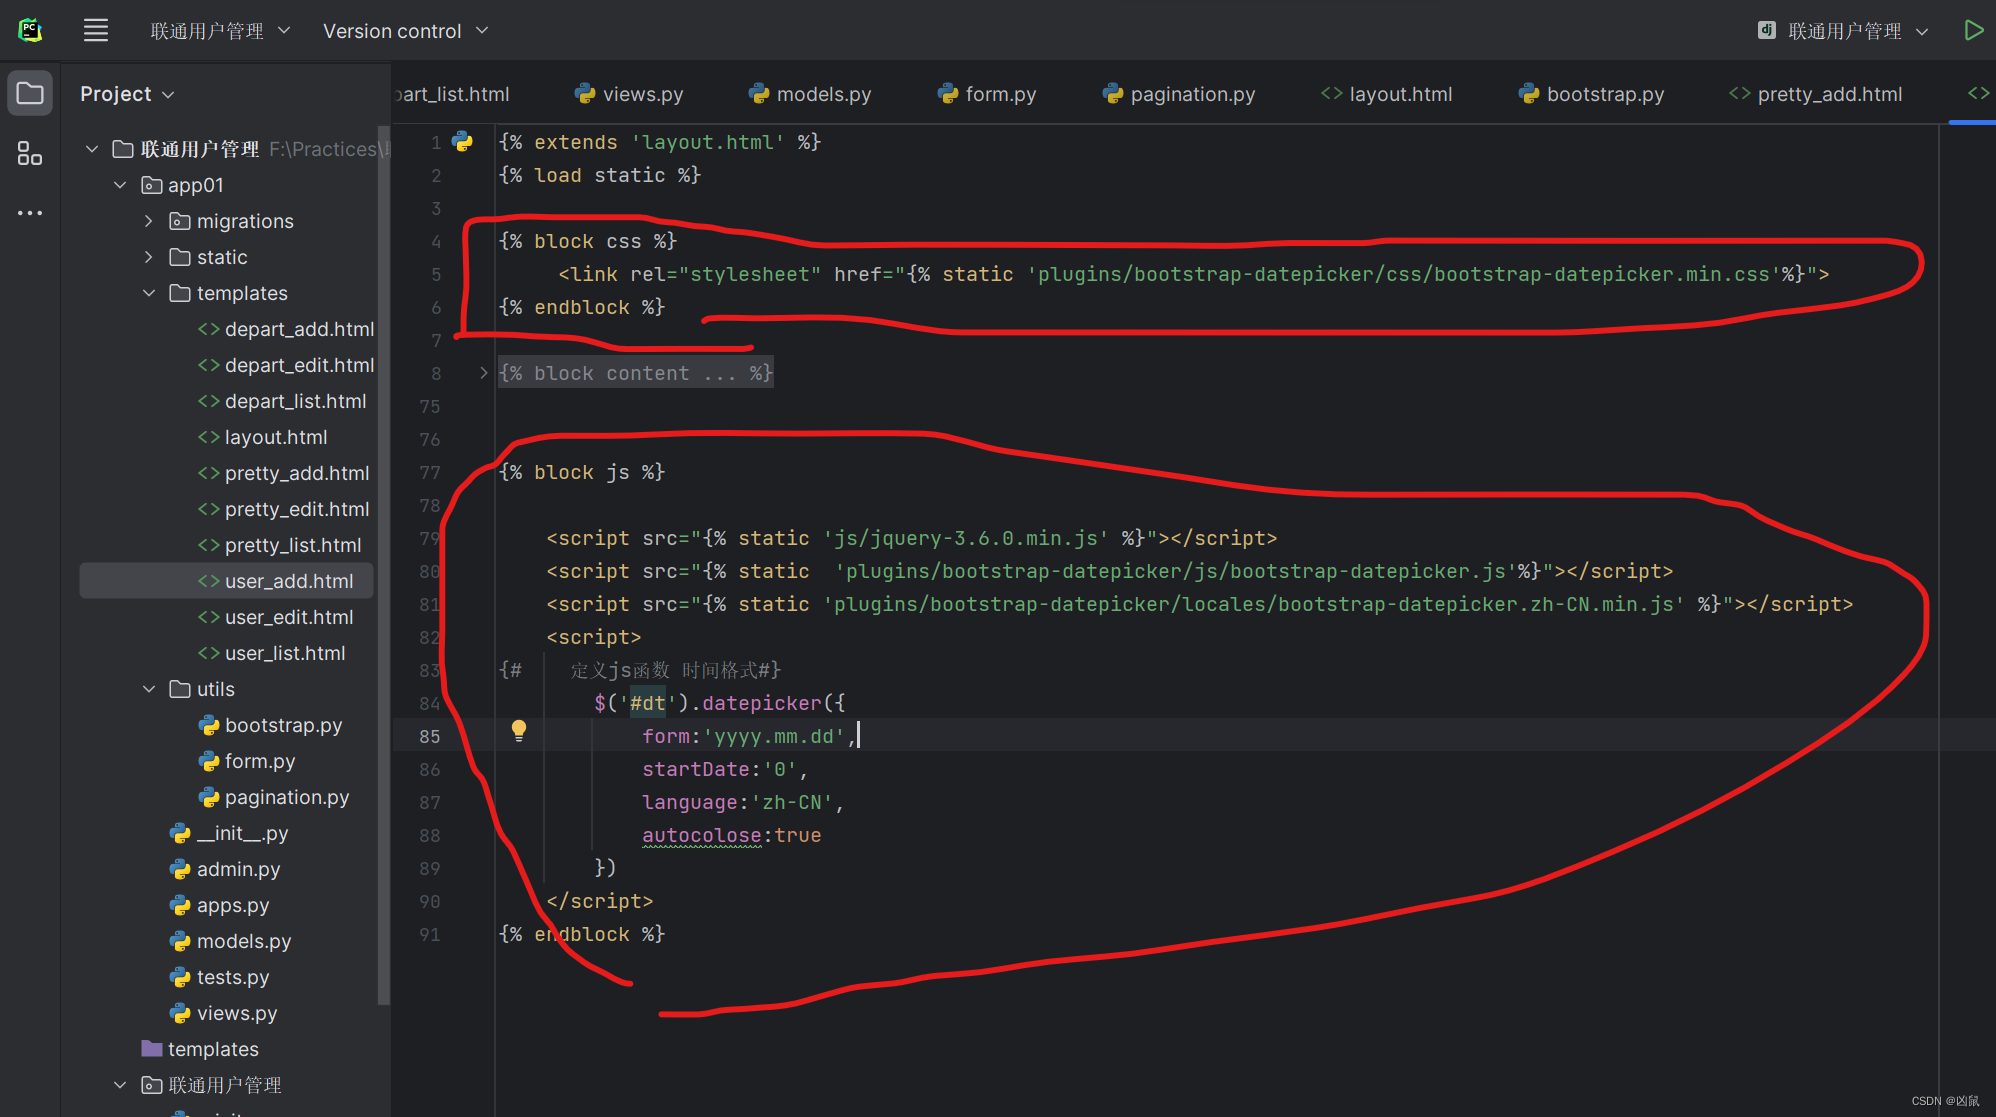Expand the static folder

(149, 257)
